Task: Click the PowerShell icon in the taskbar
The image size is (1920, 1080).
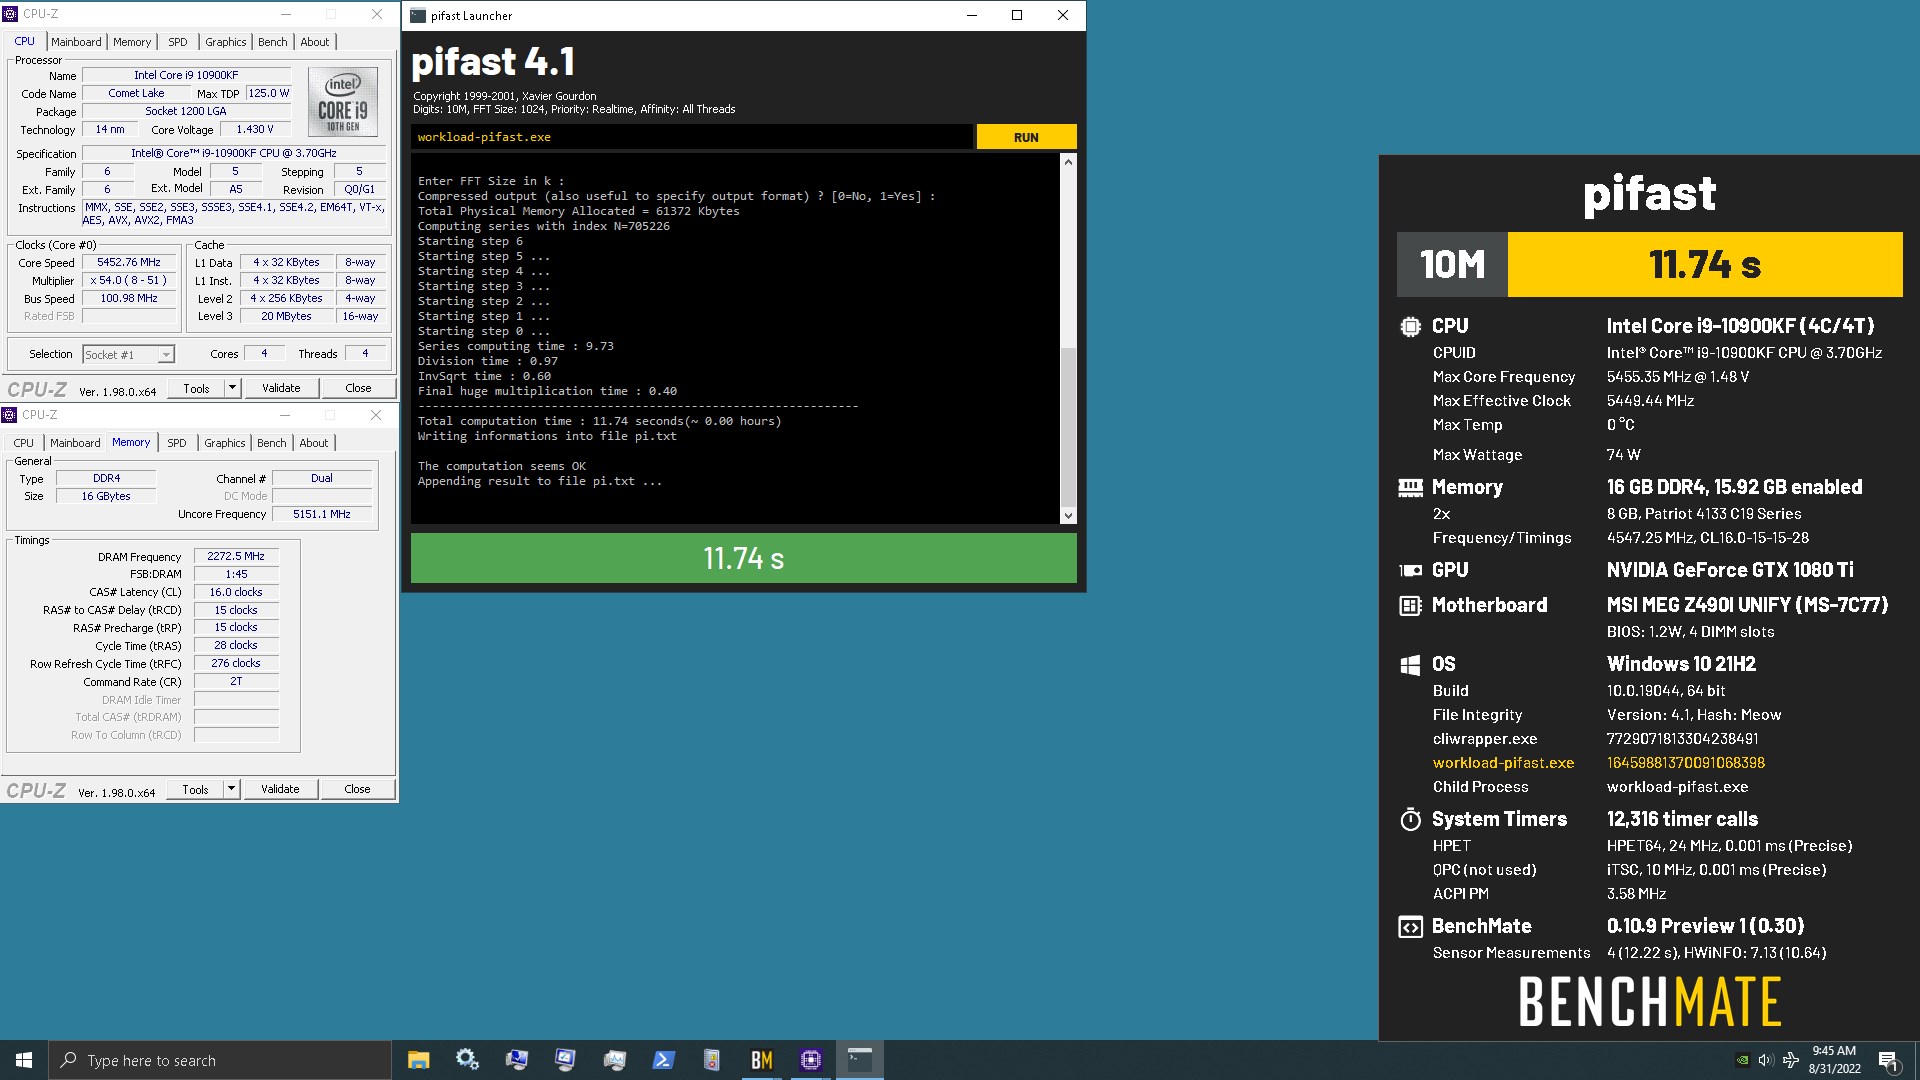Action: 663,1060
